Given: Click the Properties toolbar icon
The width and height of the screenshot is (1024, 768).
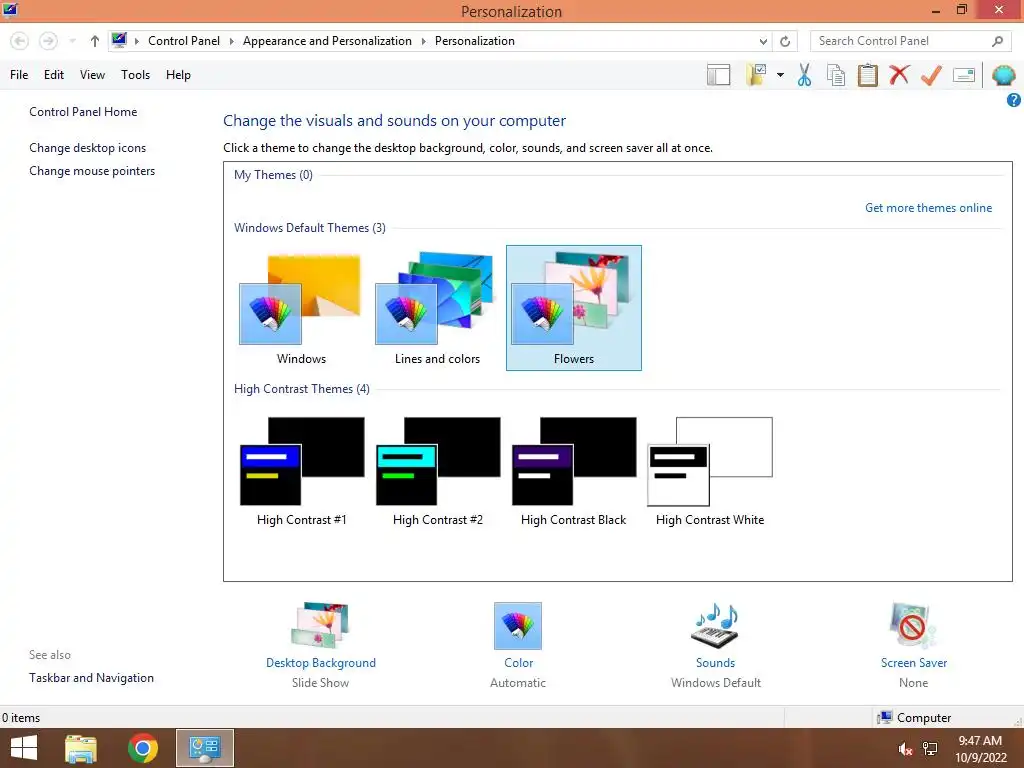Looking at the screenshot, I should click(964, 75).
